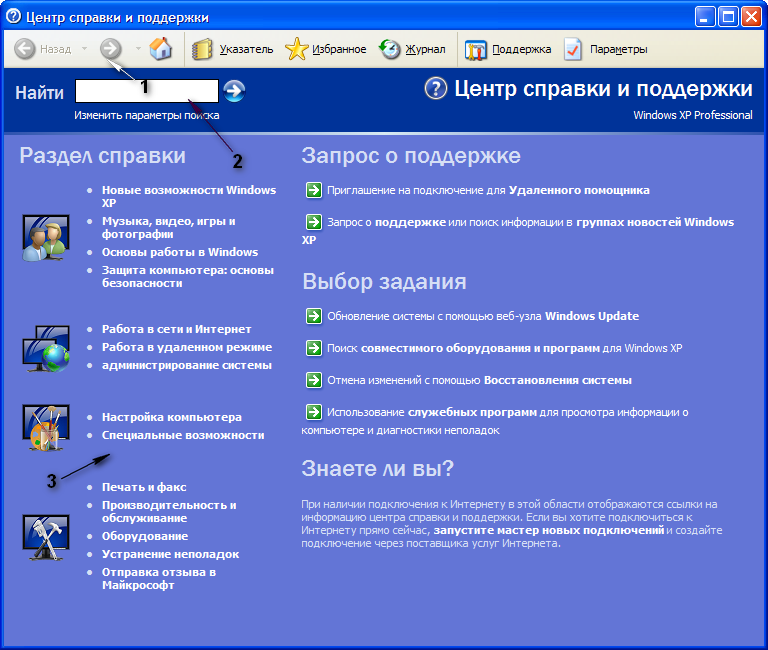Click green arrow beside Windows Update

pos(314,316)
